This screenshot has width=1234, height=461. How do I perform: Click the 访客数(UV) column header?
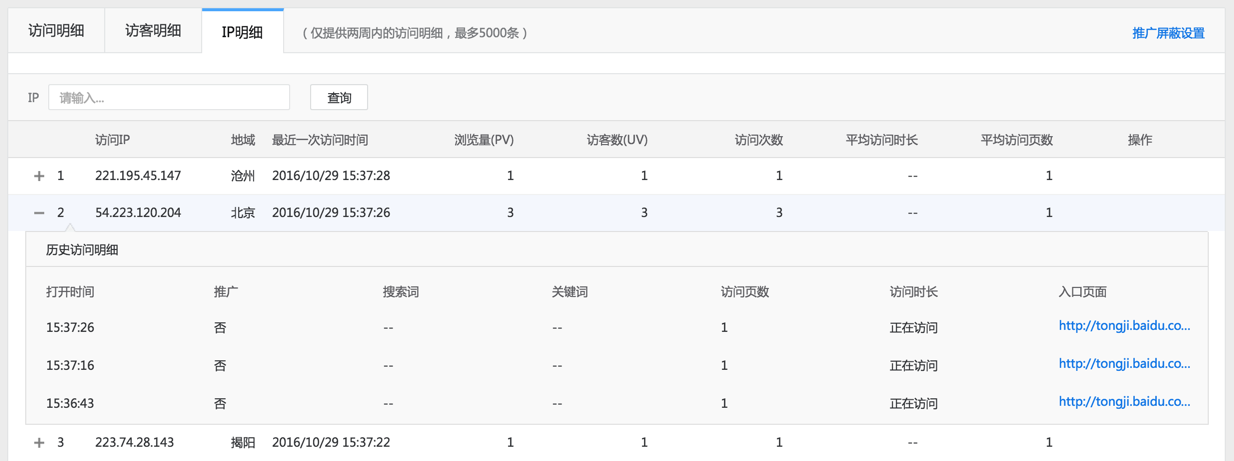pos(617,140)
